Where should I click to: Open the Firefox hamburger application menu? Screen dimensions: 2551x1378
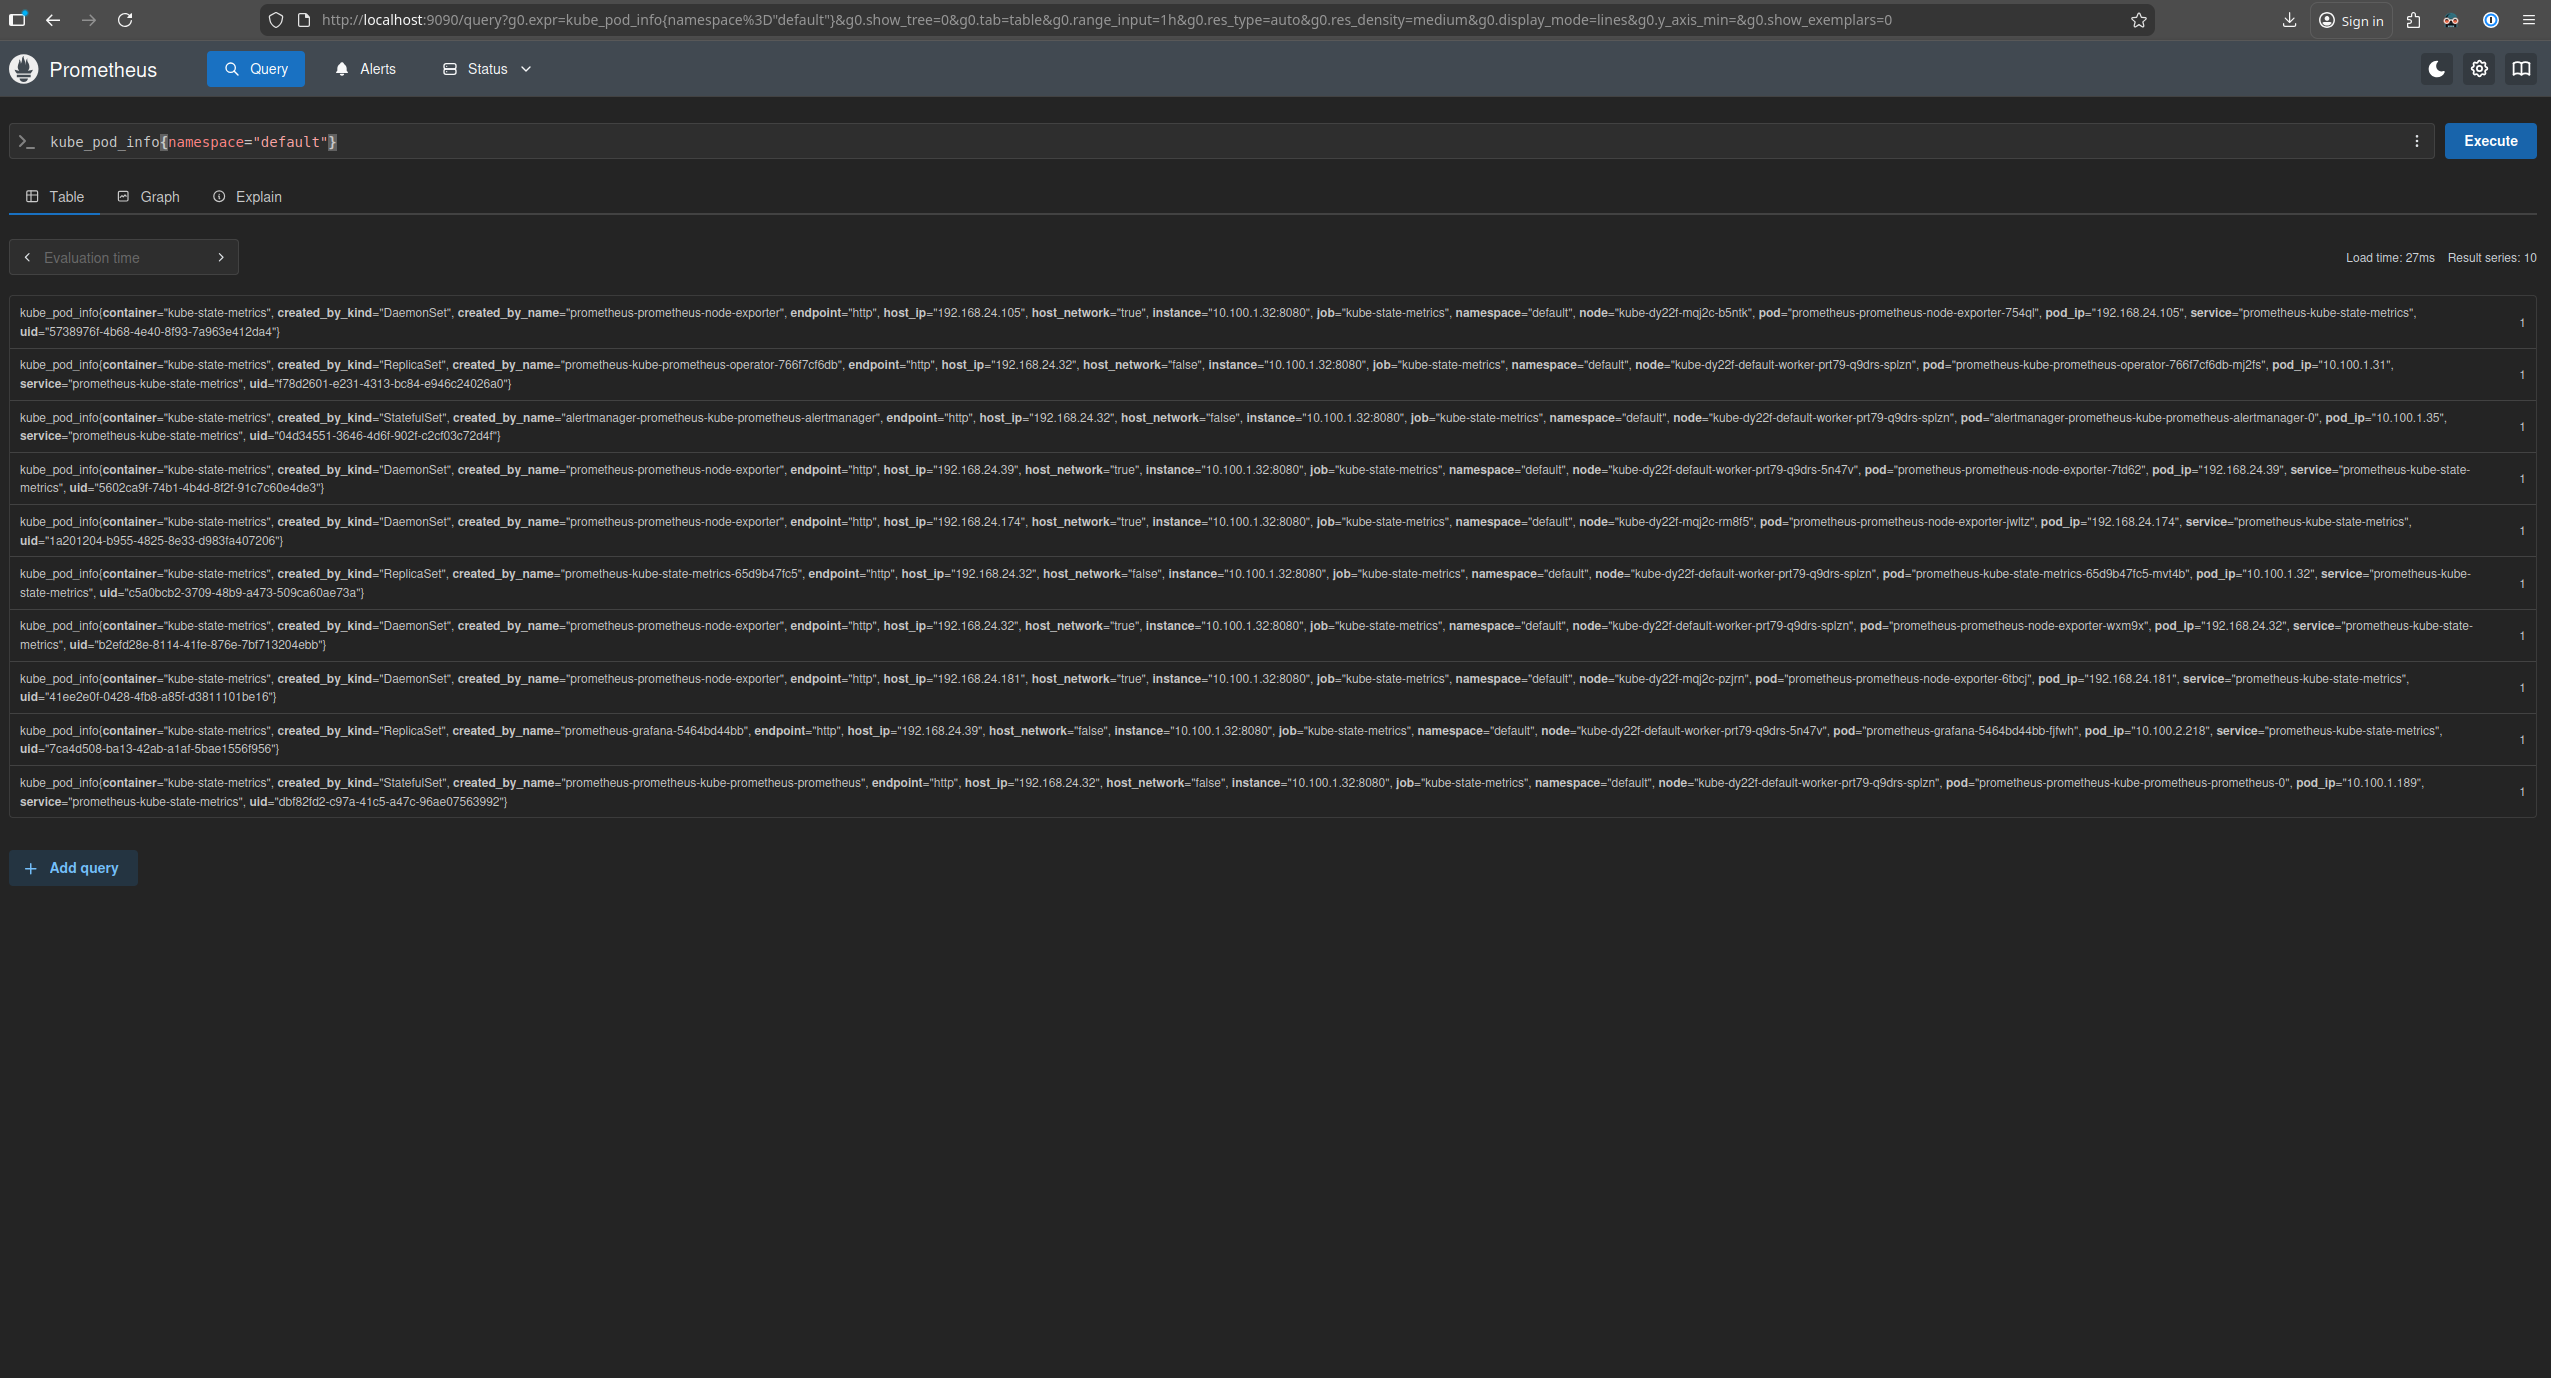pyautogui.click(x=2529, y=20)
